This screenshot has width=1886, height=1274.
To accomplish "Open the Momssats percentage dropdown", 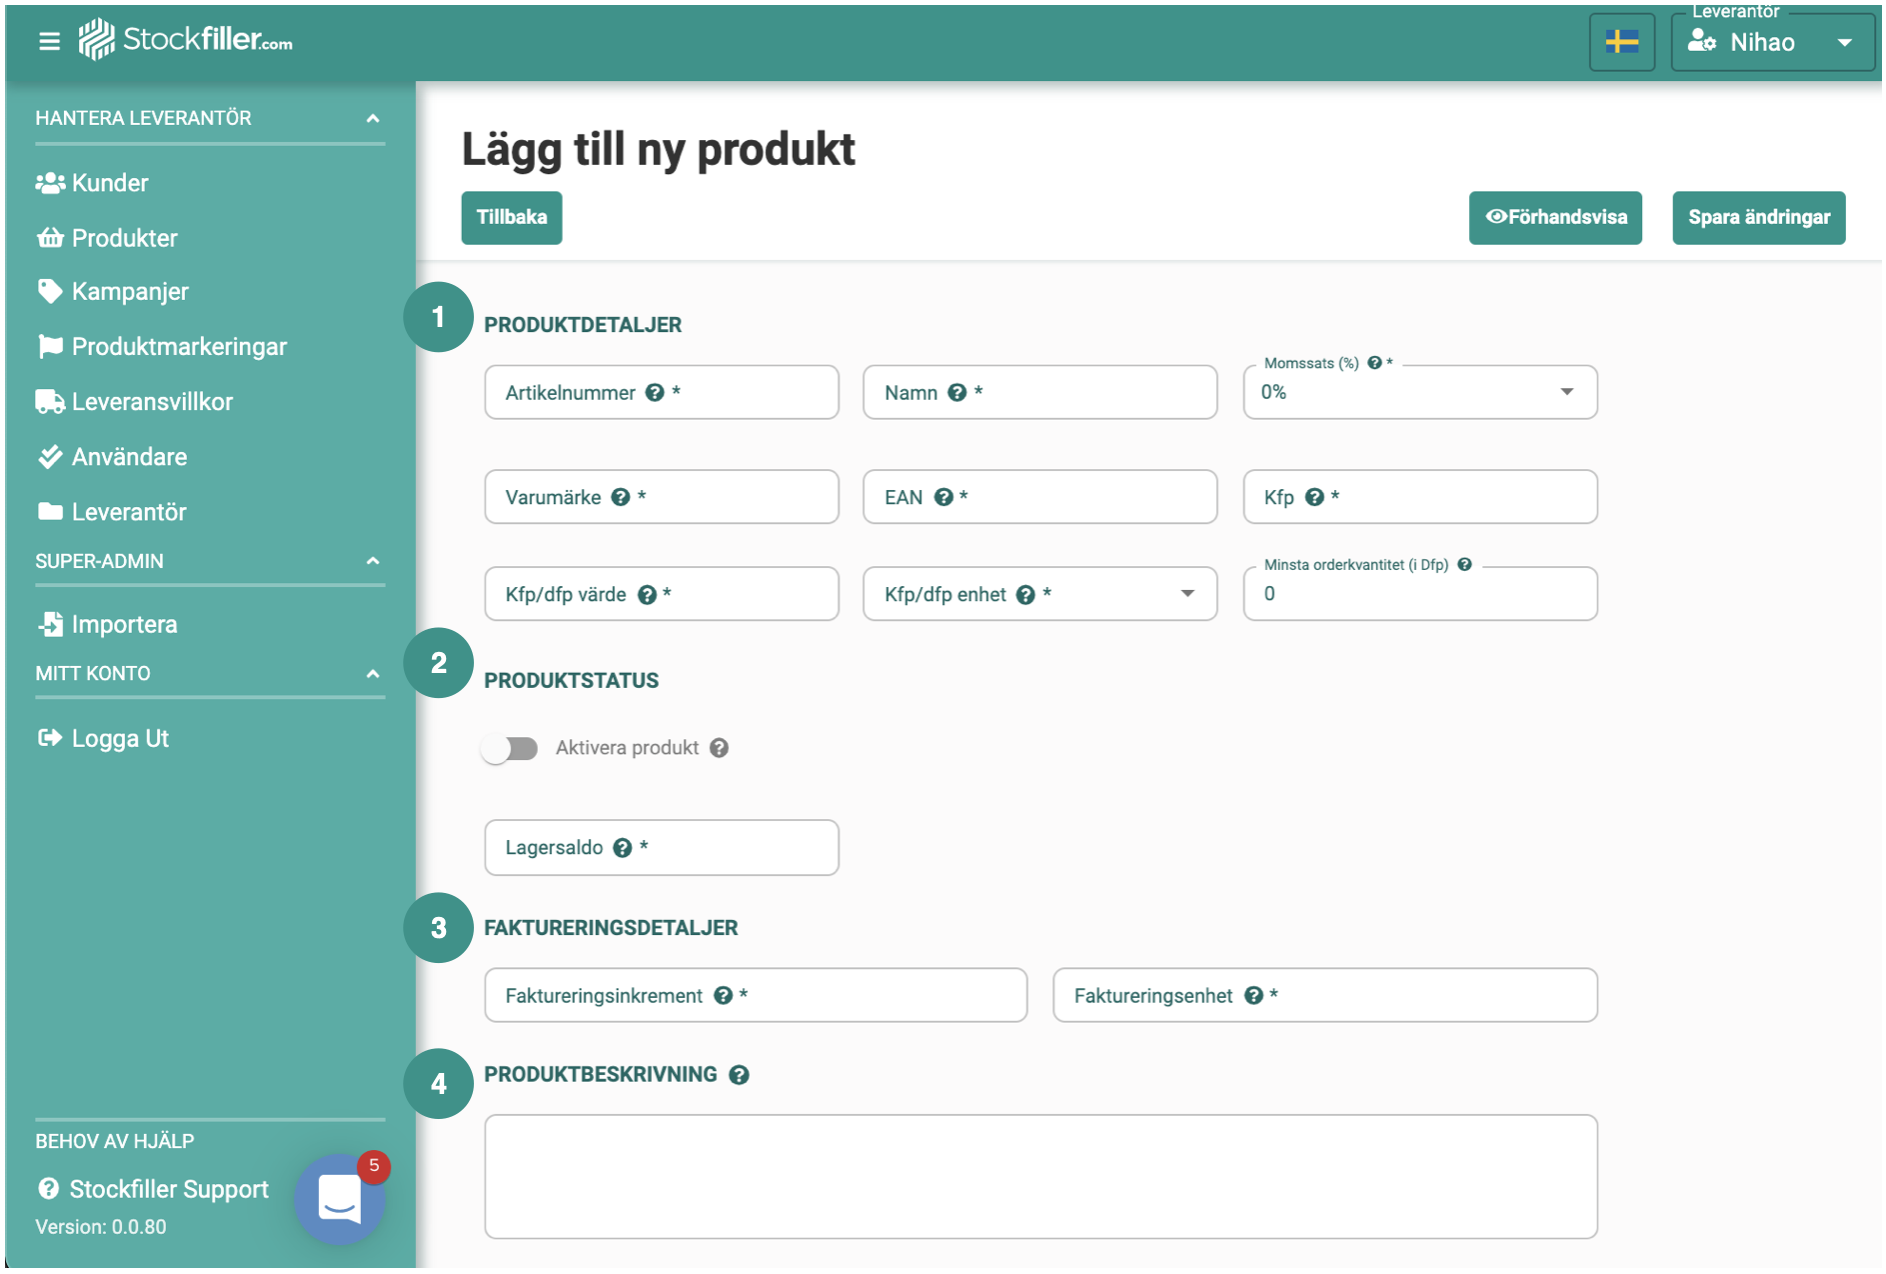I will [1419, 392].
